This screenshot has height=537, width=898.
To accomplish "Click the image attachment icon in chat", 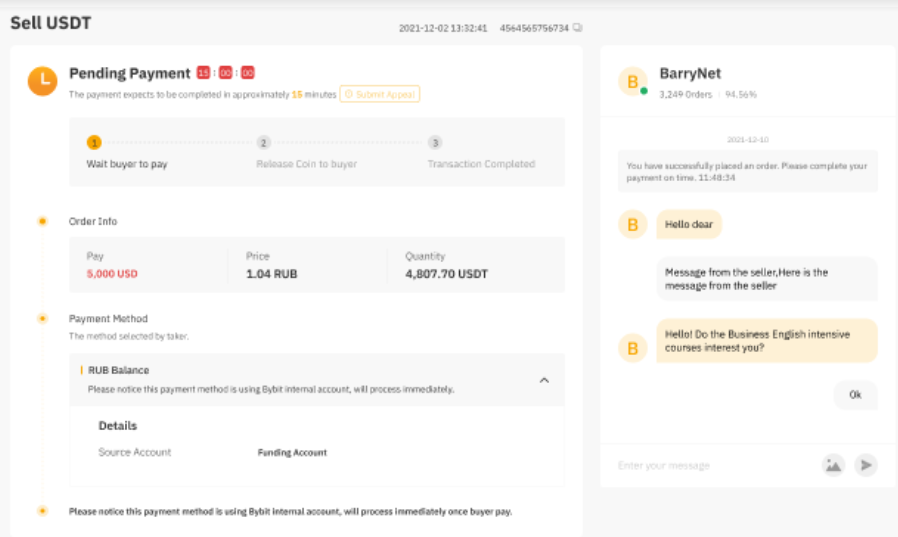I will tap(833, 464).
